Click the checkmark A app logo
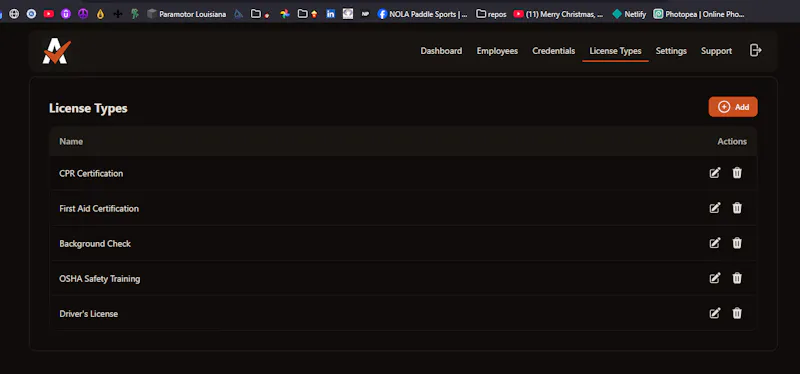 [x=57, y=51]
